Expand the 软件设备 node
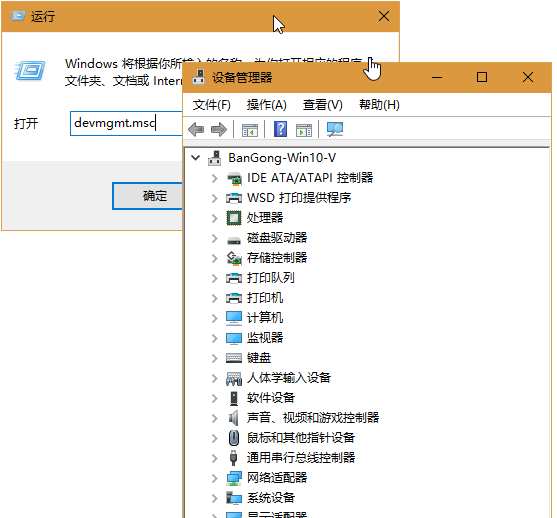Viewport: 557px width, 518px height. [215, 398]
